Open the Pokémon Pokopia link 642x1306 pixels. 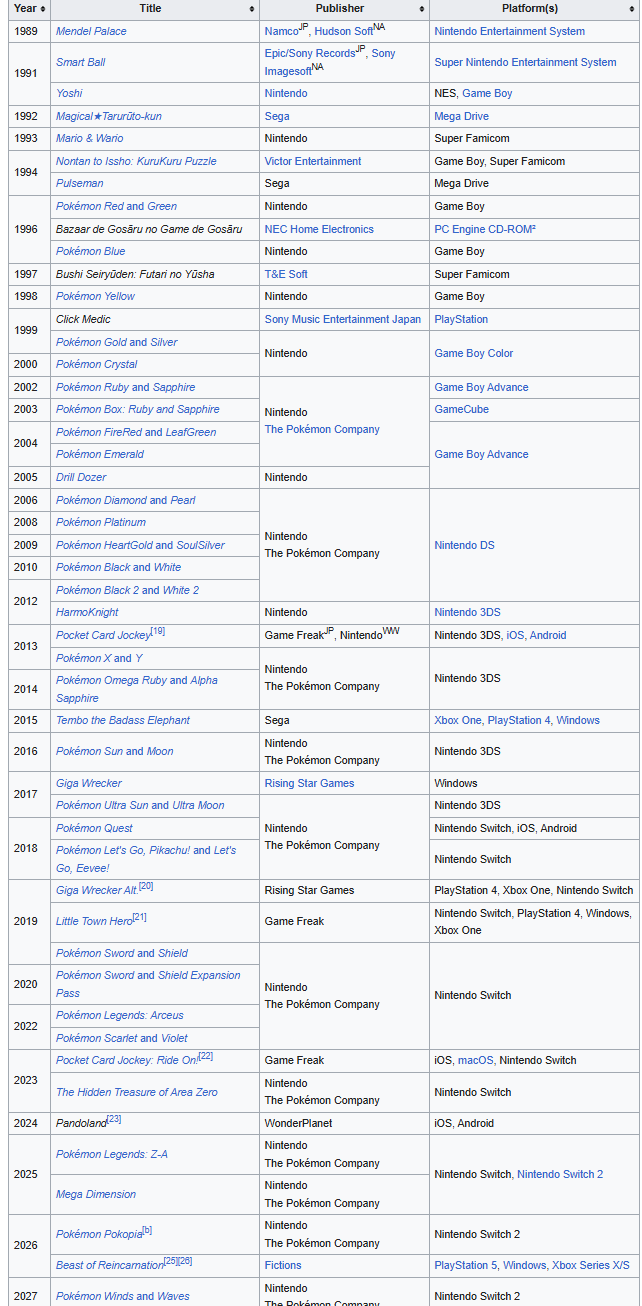point(99,1234)
